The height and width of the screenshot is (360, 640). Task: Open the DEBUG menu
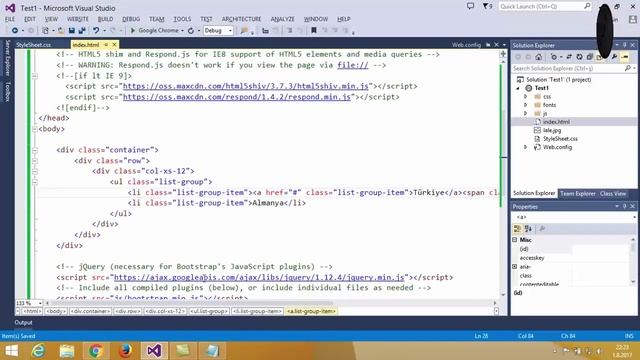click(131, 19)
